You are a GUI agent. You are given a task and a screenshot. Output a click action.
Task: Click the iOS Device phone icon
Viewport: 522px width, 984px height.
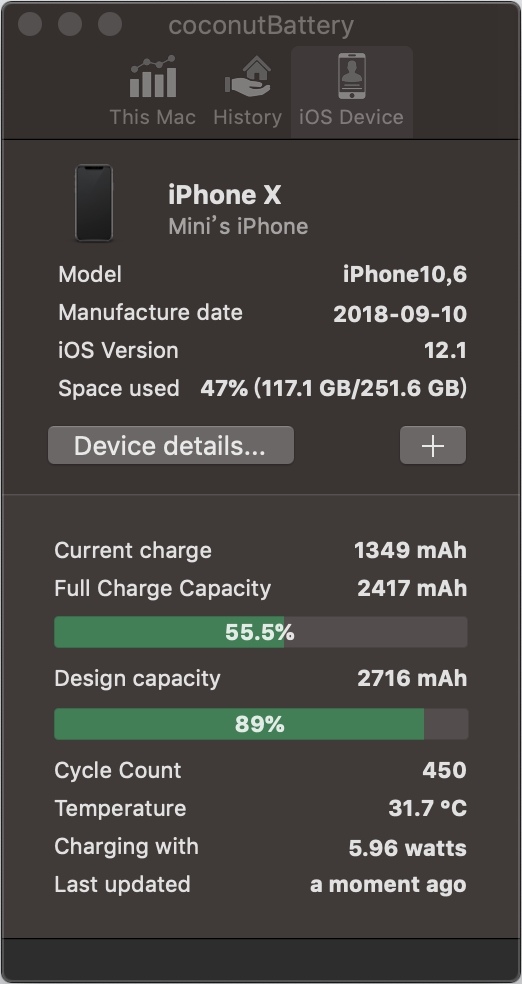(x=352, y=76)
